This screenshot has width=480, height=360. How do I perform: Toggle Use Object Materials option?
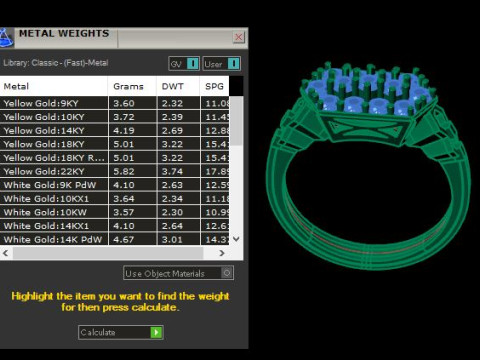point(178,273)
